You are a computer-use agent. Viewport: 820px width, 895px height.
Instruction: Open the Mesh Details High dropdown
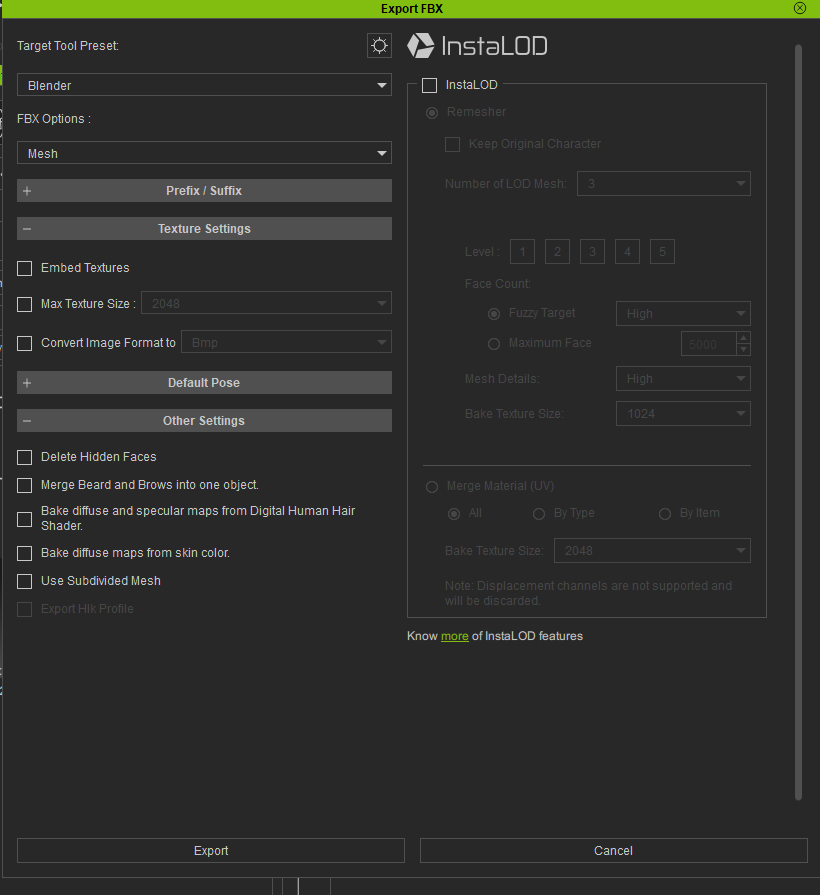click(683, 378)
